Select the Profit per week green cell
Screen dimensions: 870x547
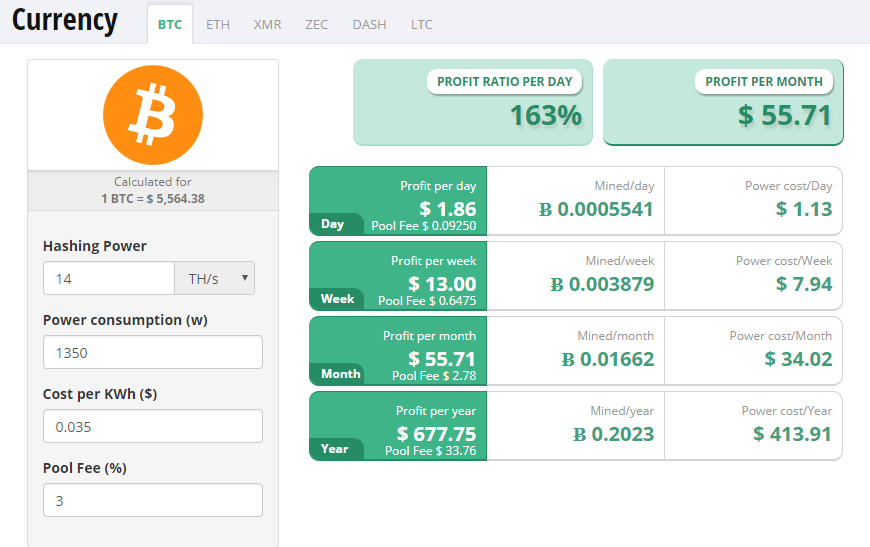(x=398, y=276)
